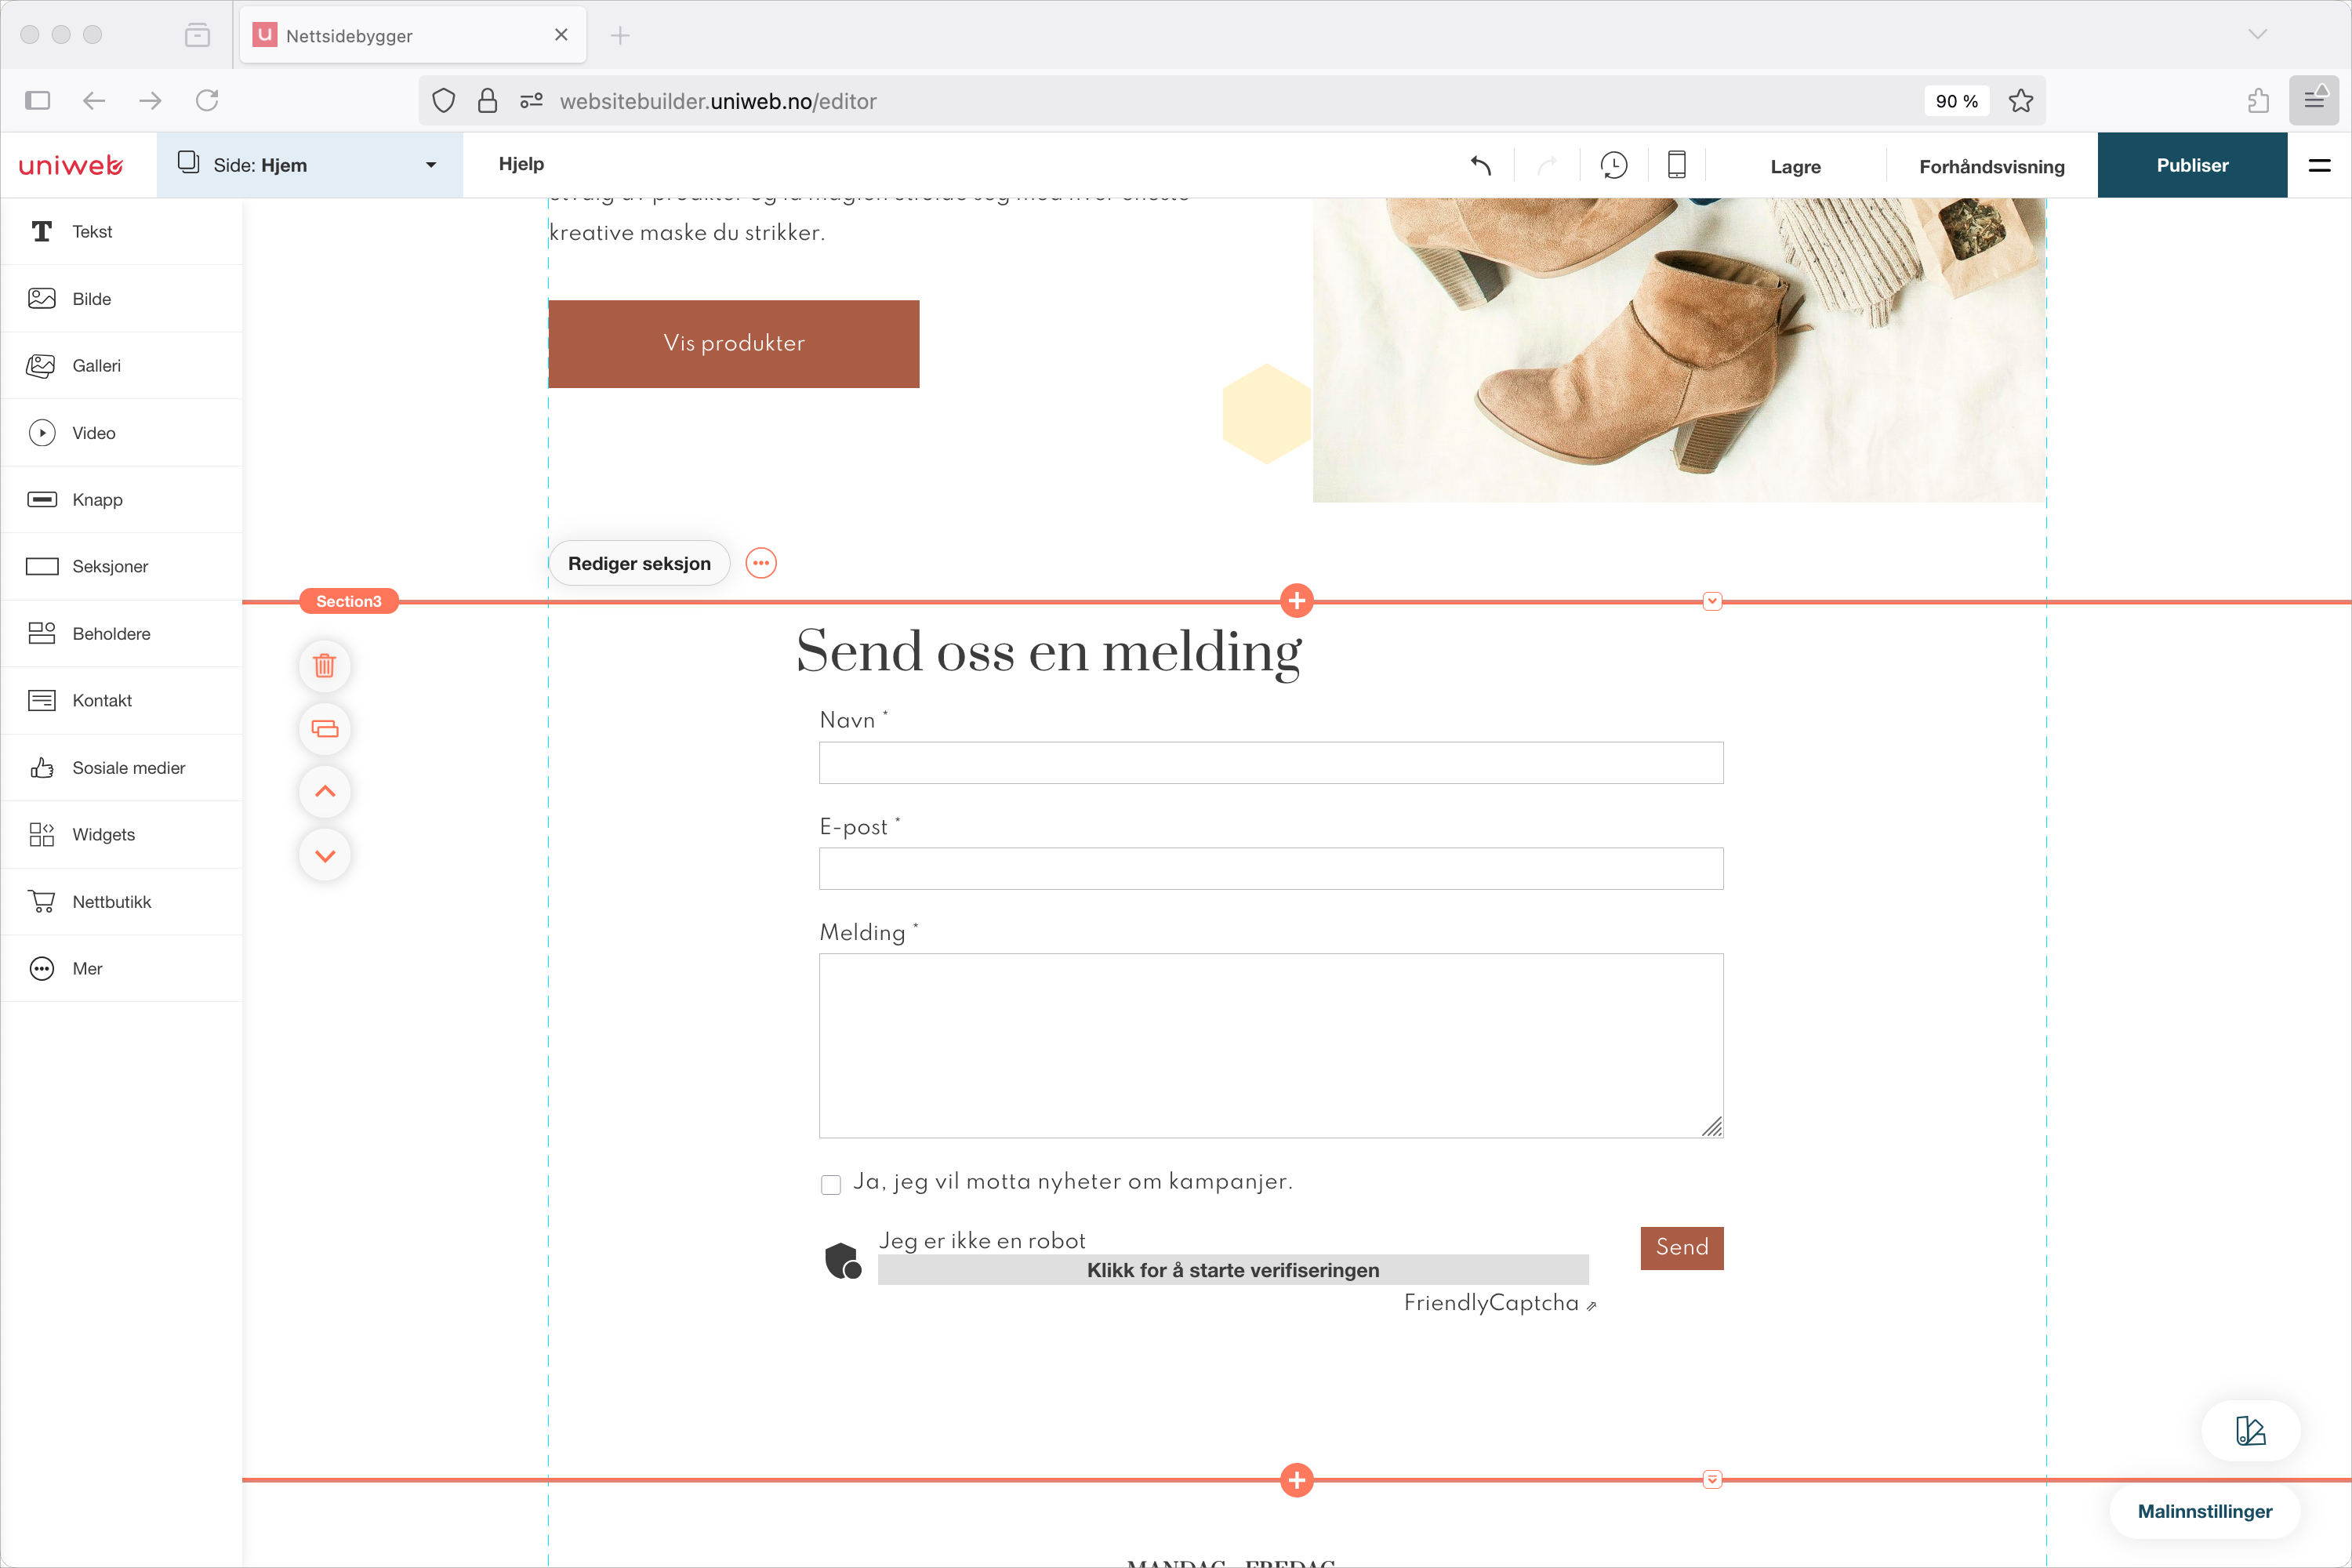
Task: Click the 90 % zoom indicator
Action: point(1956,101)
